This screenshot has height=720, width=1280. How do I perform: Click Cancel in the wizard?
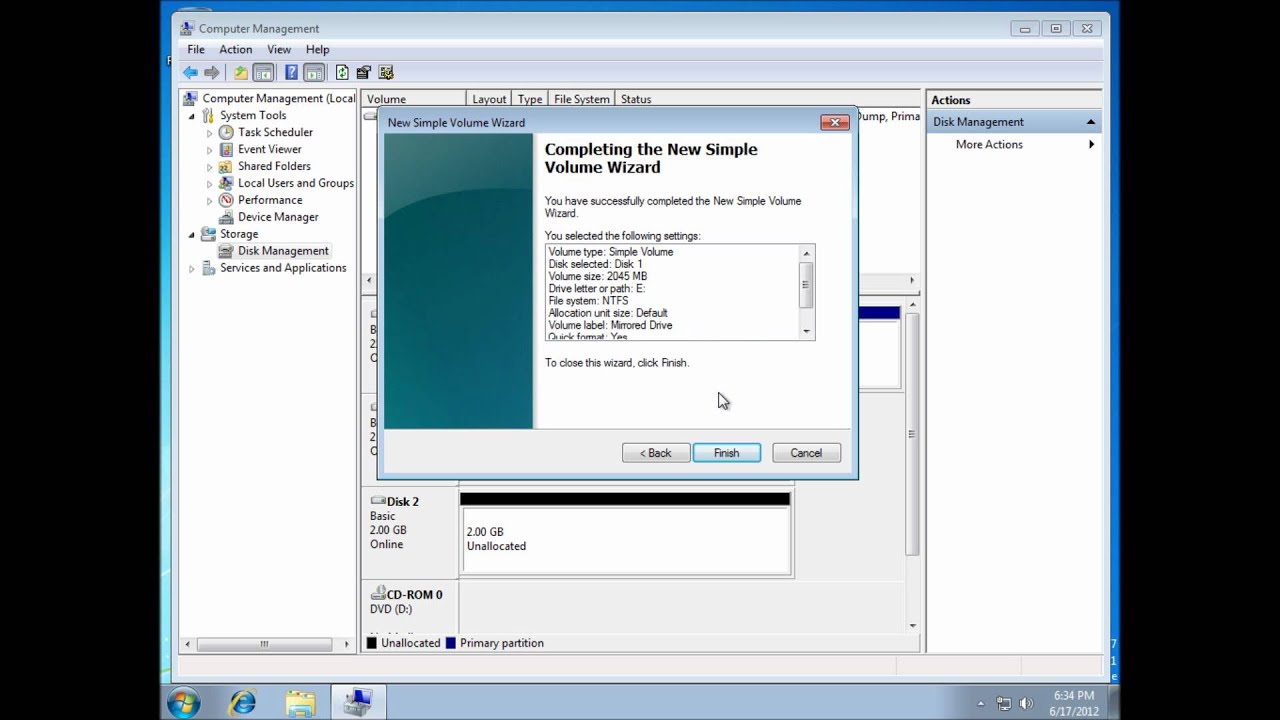(806, 453)
